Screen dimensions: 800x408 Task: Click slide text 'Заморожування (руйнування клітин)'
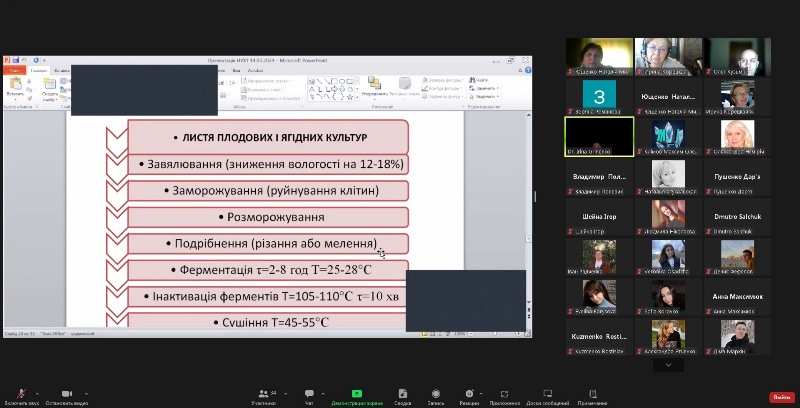point(276,191)
